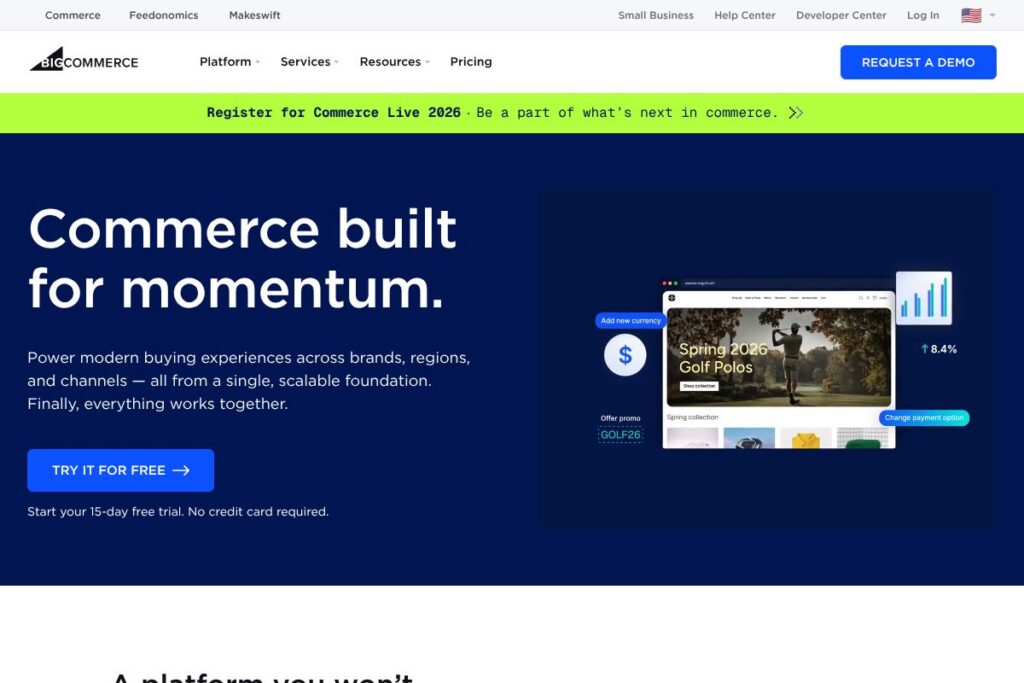Click the dollar sign currency icon
This screenshot has height=683, width=1024.
(x=625, y=355)
